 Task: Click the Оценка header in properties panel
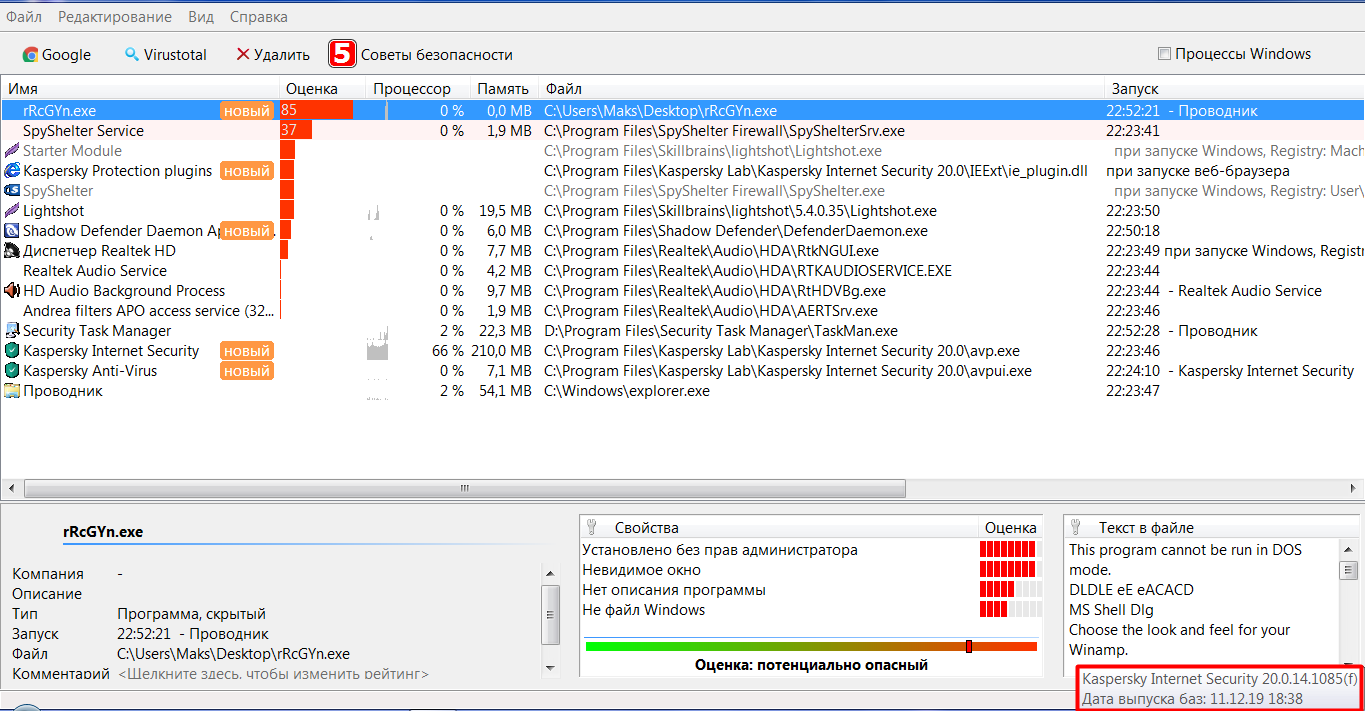tap(1010, 527)
